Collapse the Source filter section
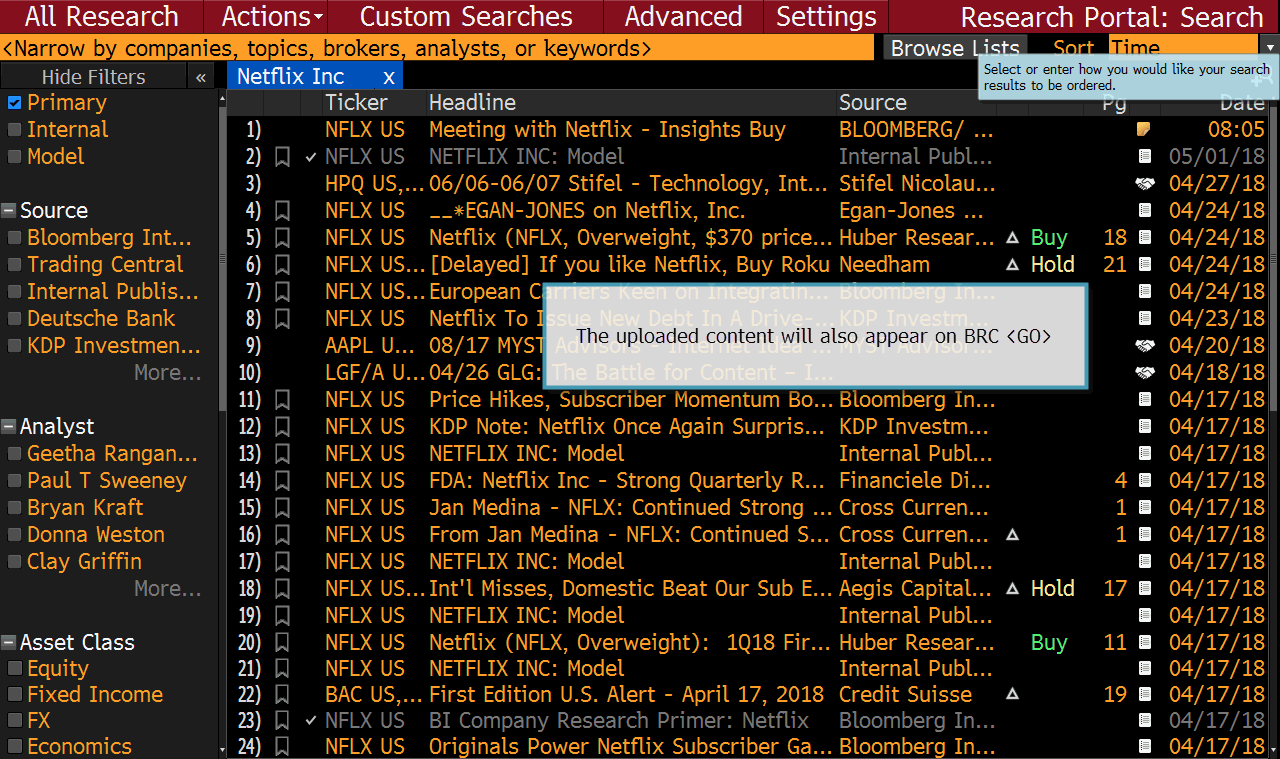 coord(9,210)
